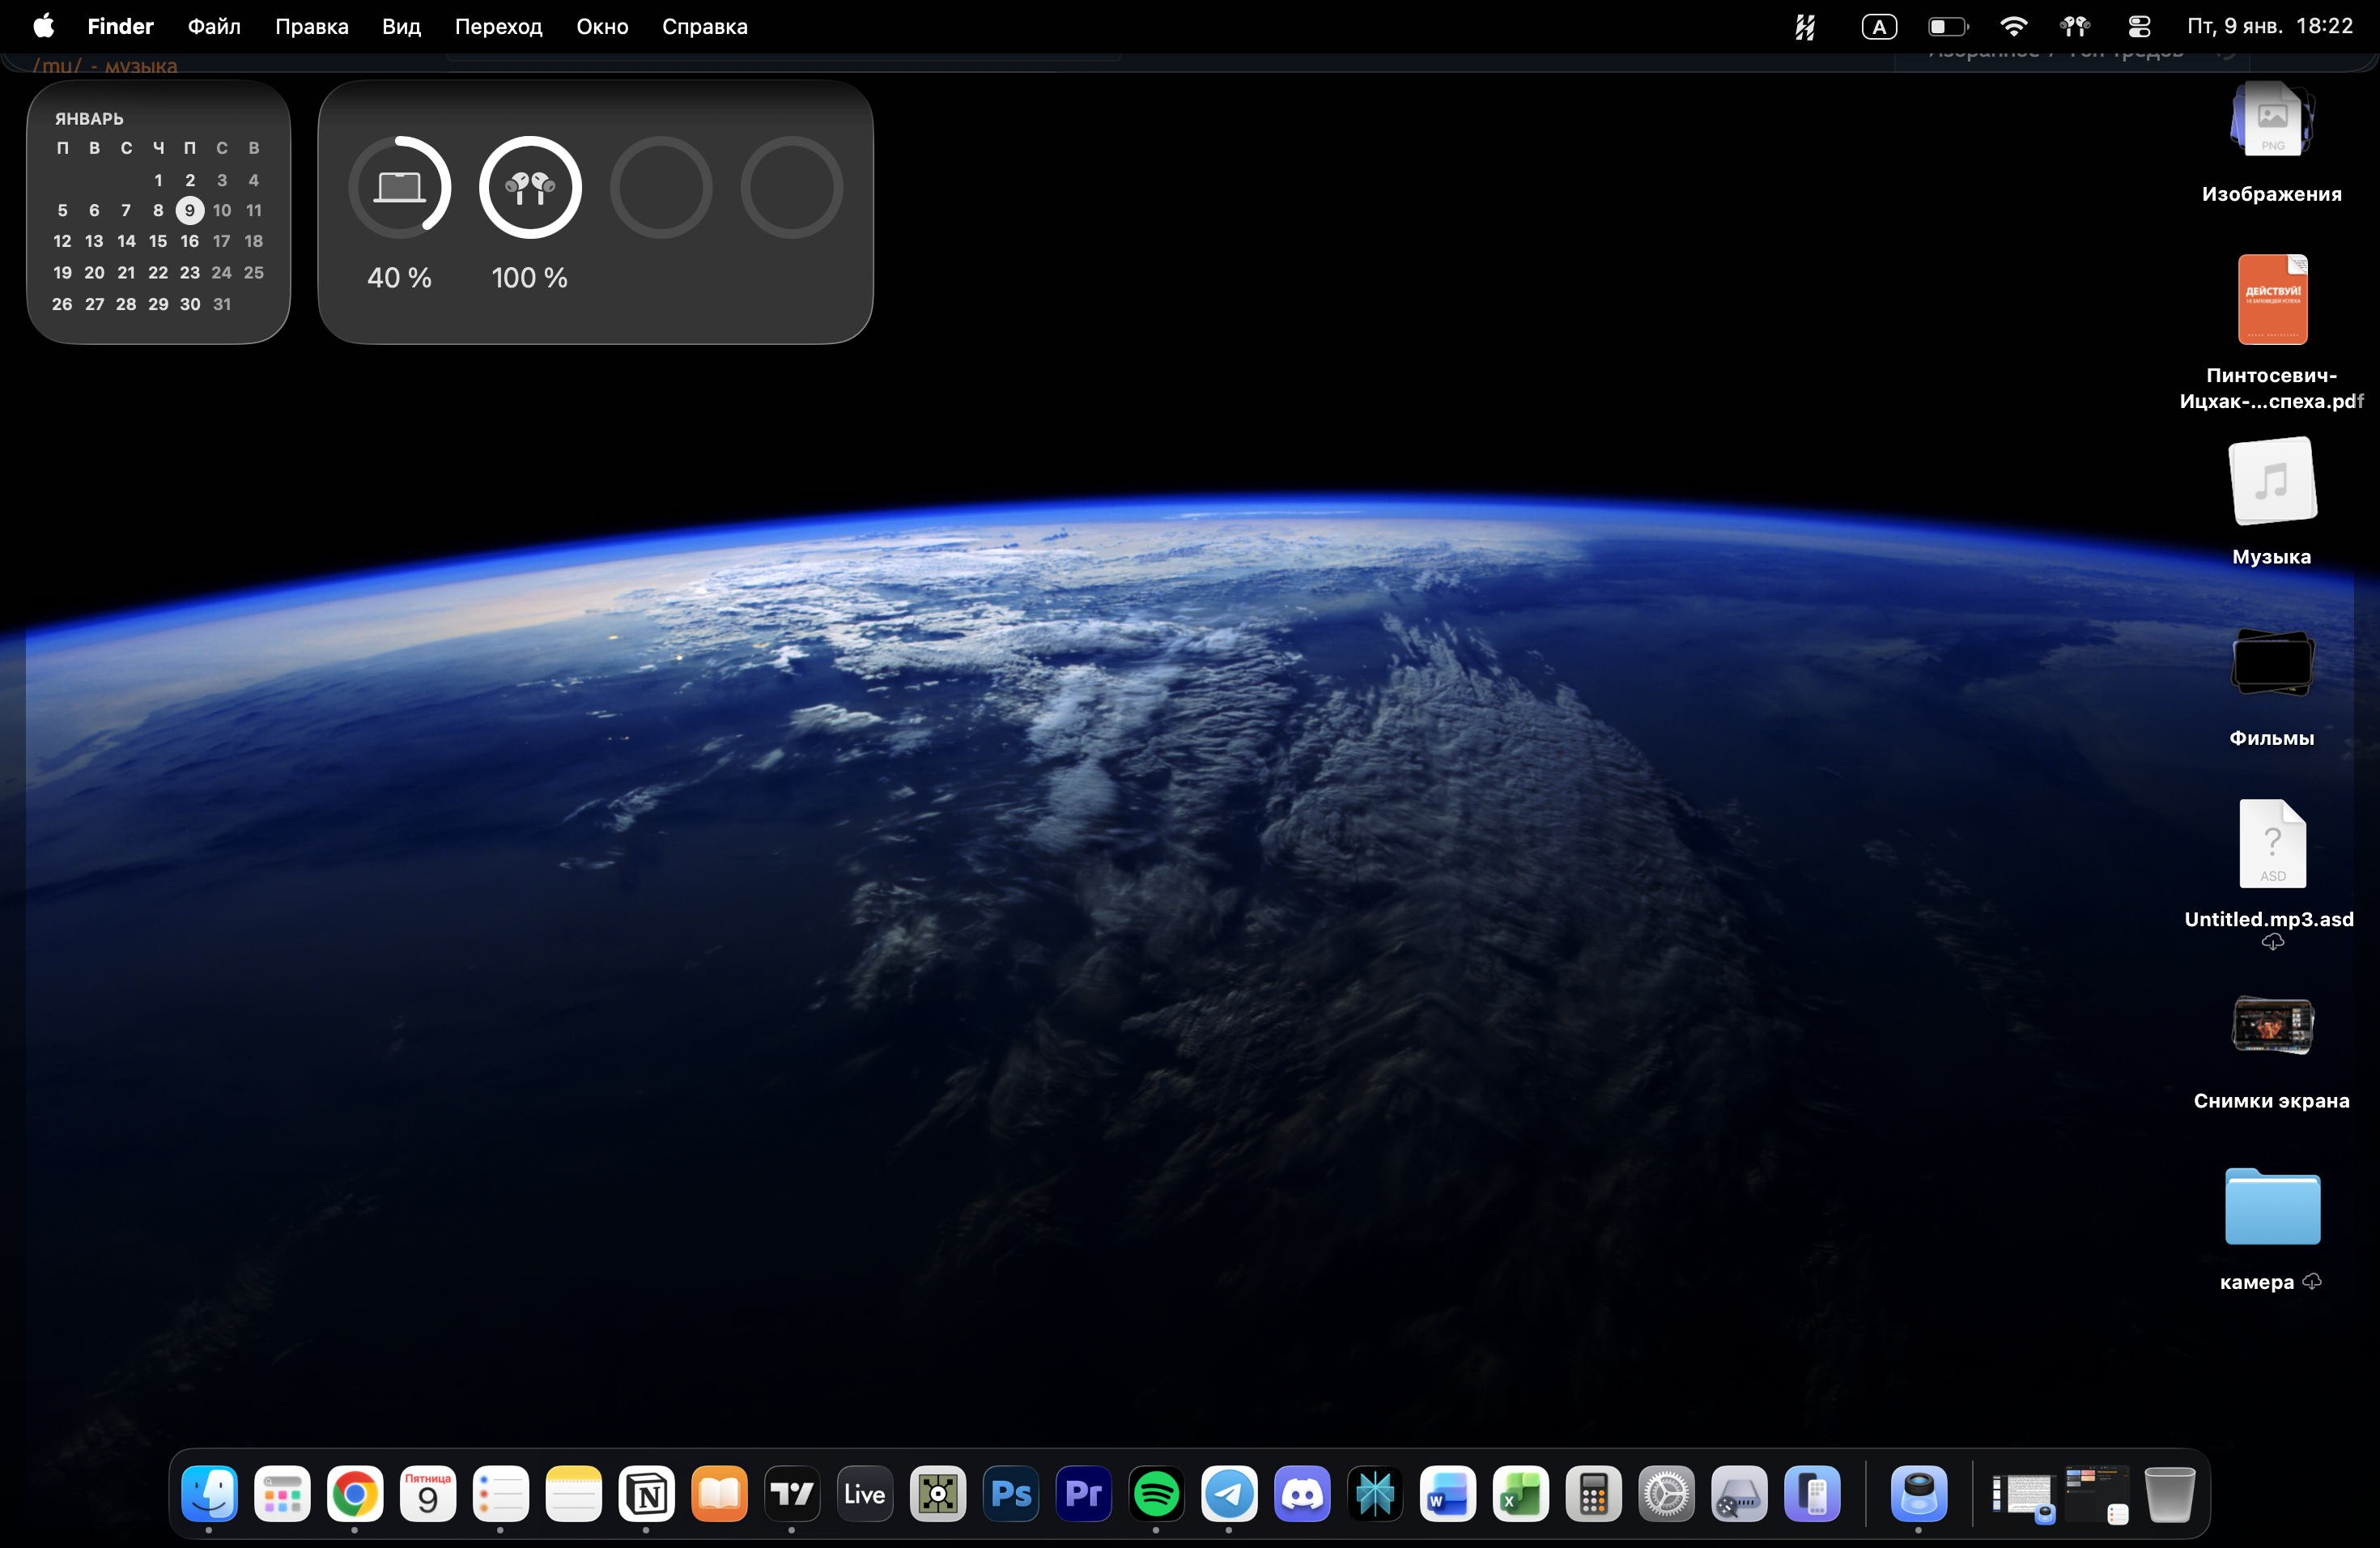Select January 16 in the calendar widget
Screen dimensions: 2380x1548
click(x=189, y=241)
